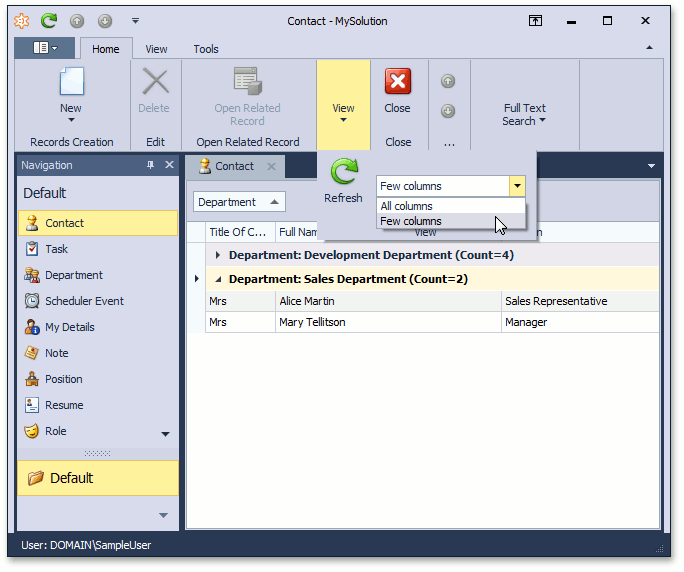Screen dimensions: 684x572
Task: Switch to the Tools ribbon tab
Action: click(x=206, y=49)
